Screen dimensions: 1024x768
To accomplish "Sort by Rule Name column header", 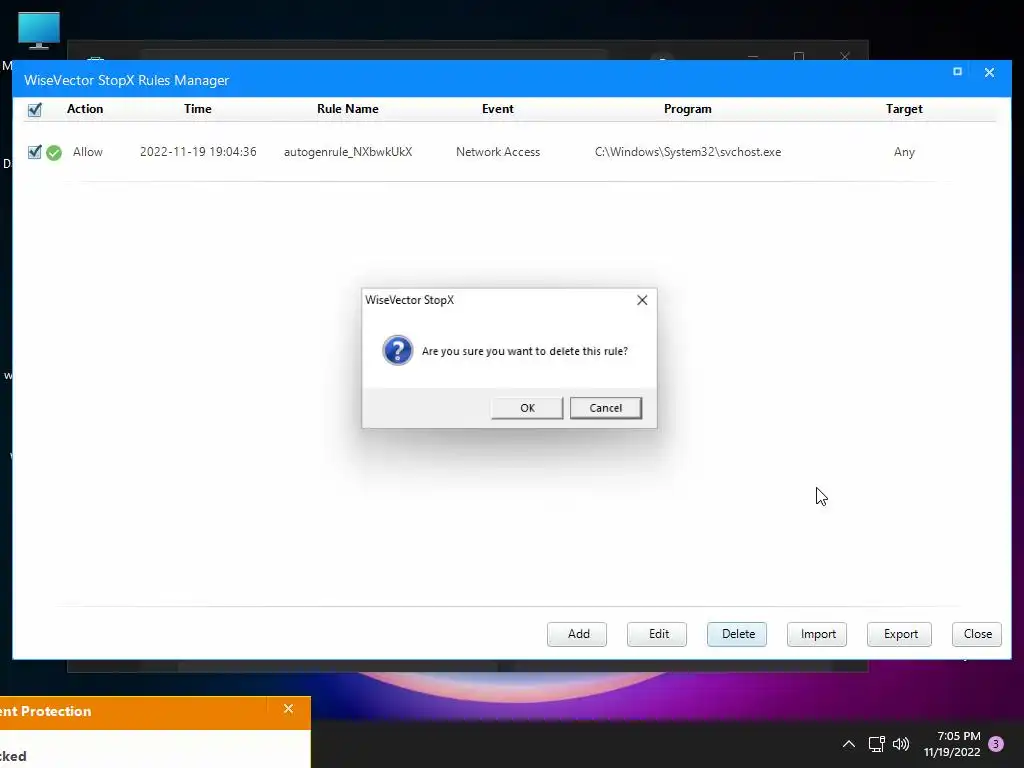I will coord(347,109).
